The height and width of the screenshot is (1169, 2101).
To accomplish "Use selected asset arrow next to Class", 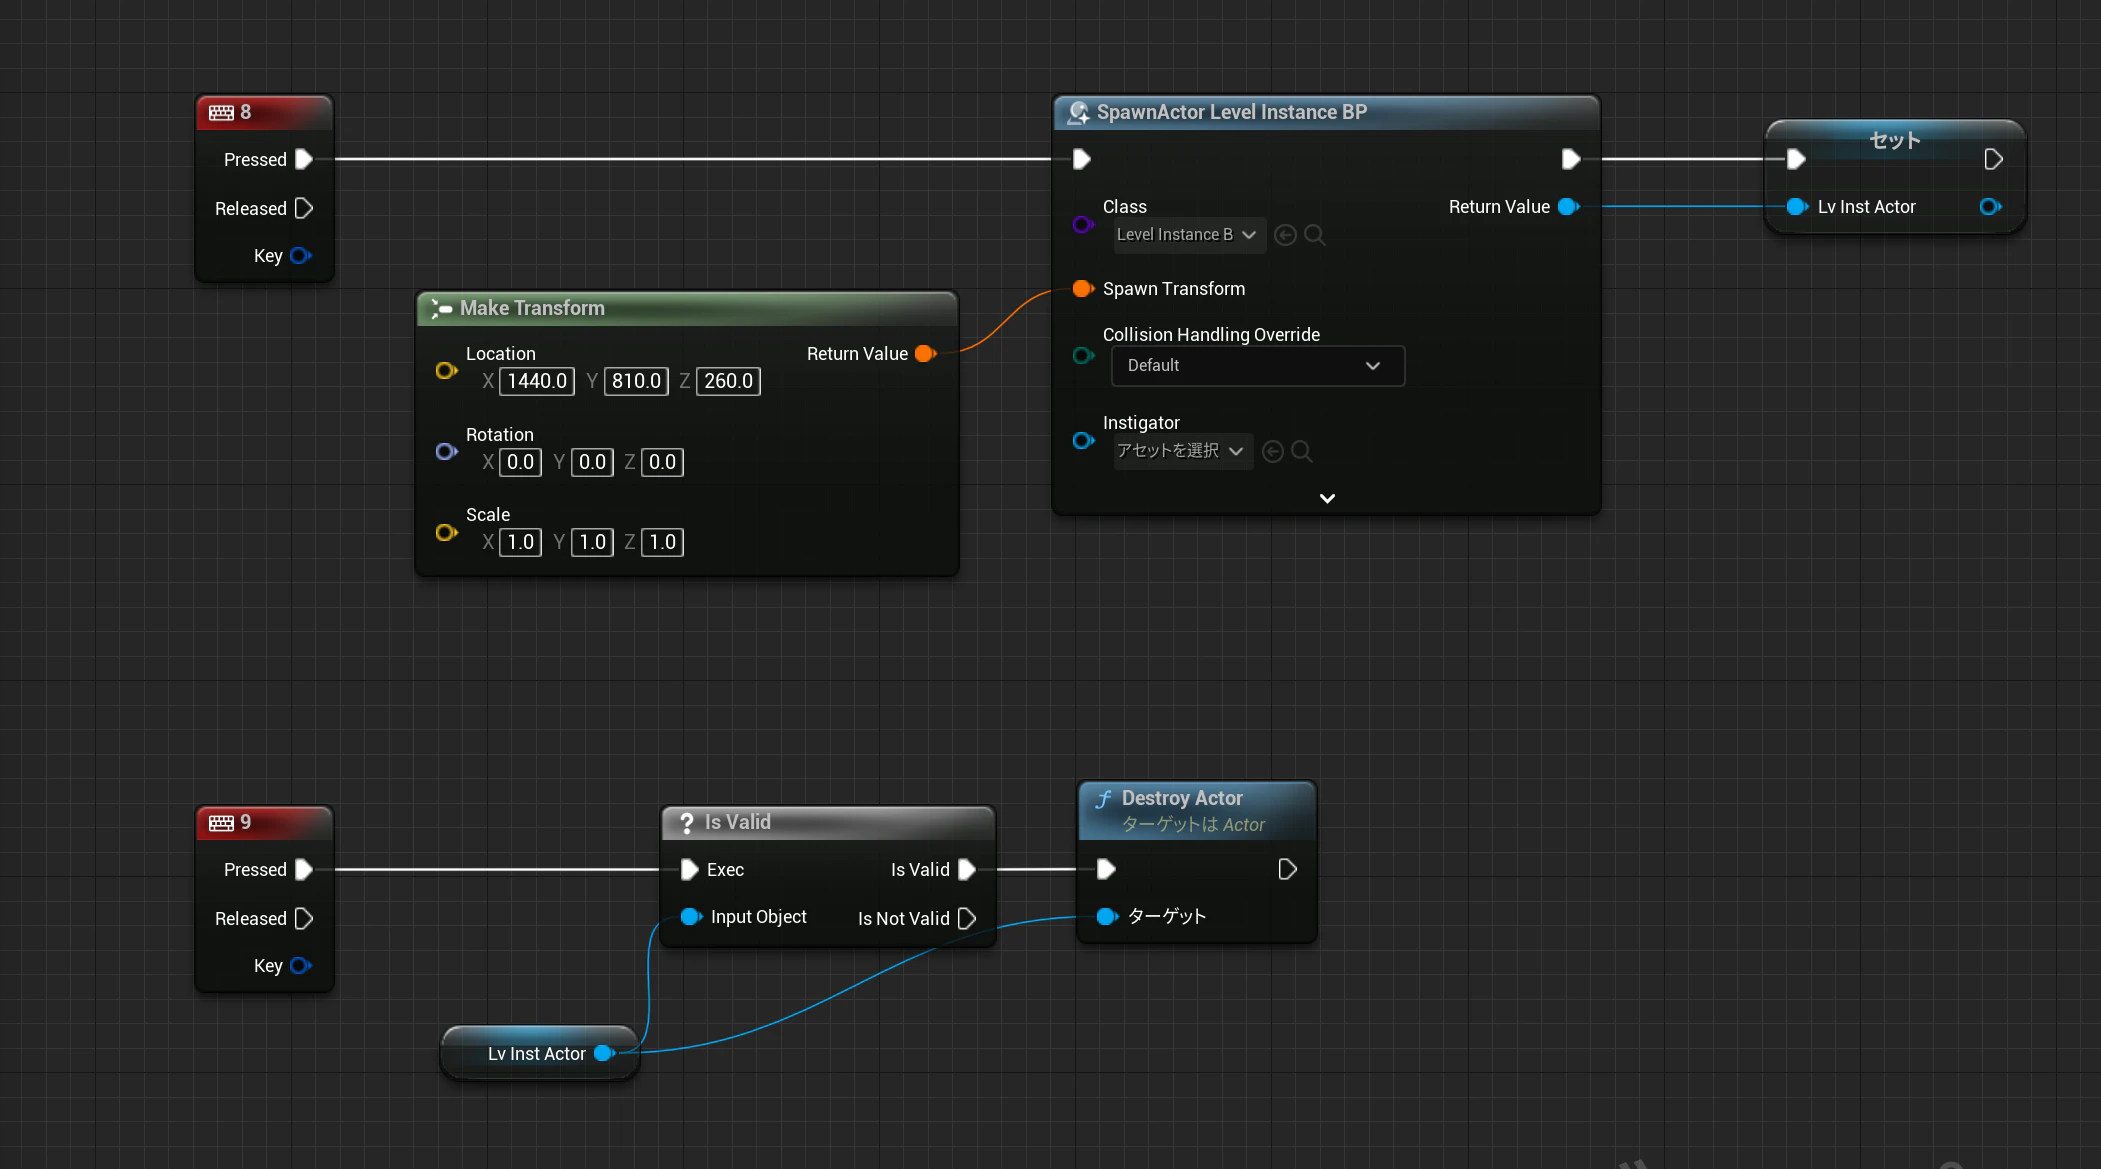I will click(1286, 235).
